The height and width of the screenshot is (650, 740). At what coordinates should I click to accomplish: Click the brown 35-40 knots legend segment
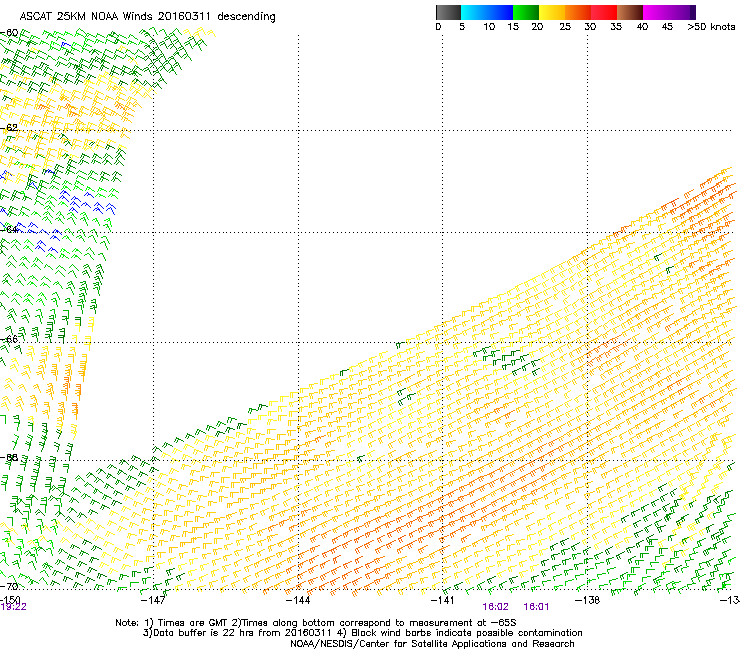(630, 12)
